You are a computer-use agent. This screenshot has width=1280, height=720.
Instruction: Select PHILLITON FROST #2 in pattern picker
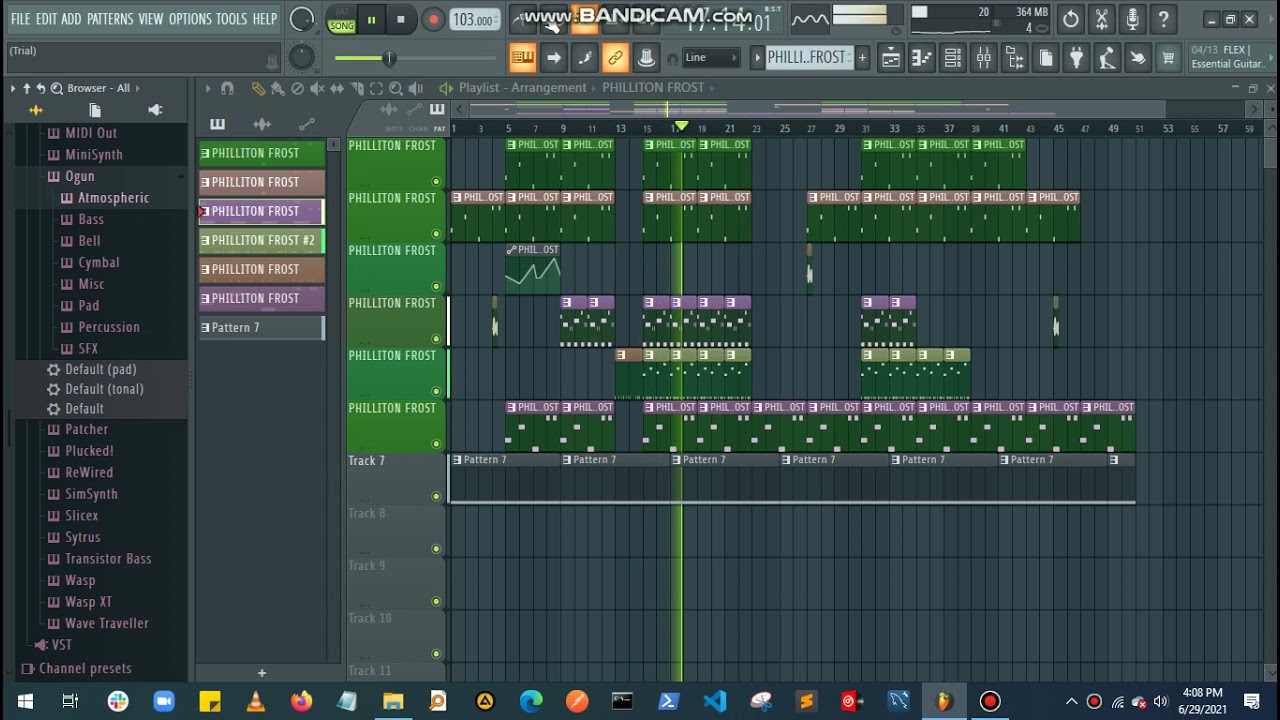(262, 240)
